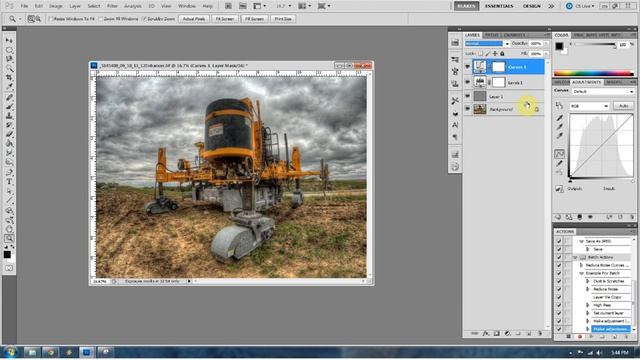Open Windows Start button on taskbar
Viewport: 640px width, 360px height.
click(x=10, y=352)
